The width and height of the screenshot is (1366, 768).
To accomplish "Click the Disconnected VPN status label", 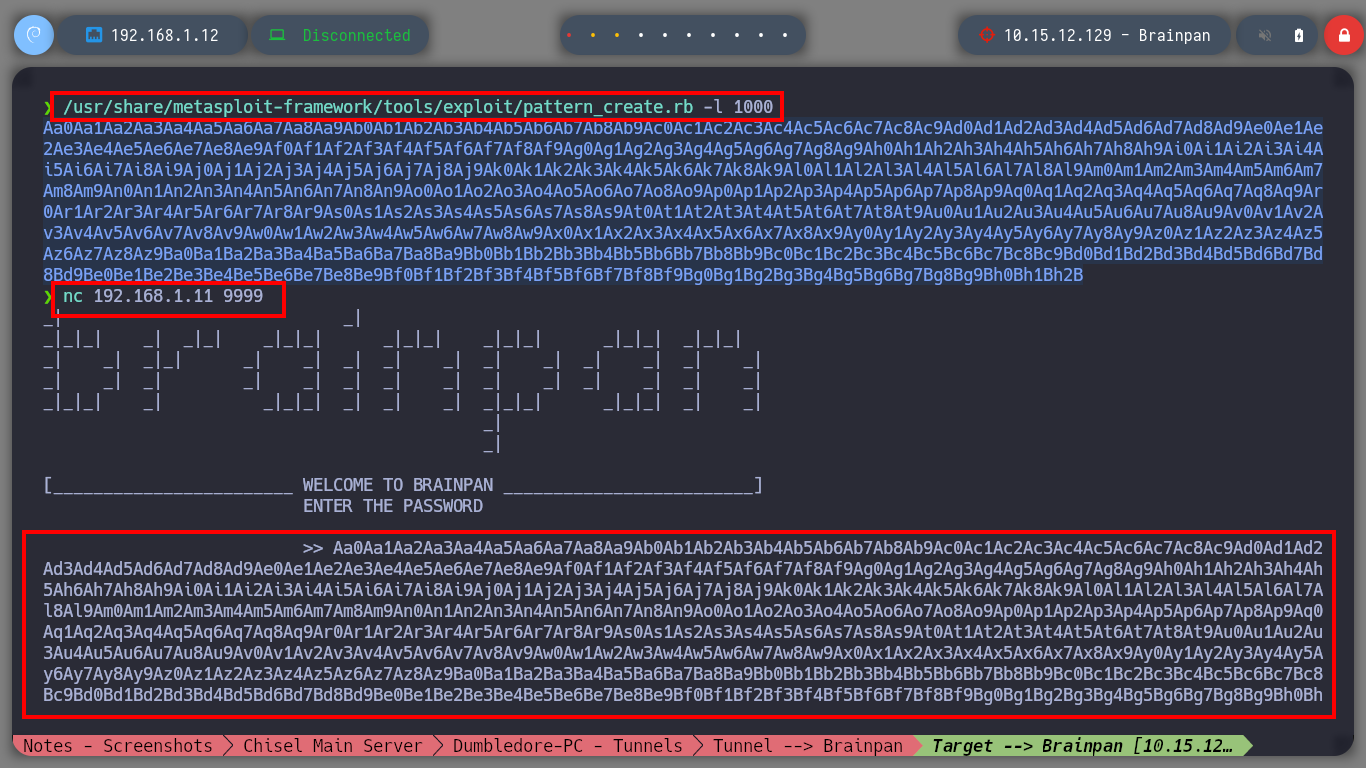I will (x=356, y=35).
